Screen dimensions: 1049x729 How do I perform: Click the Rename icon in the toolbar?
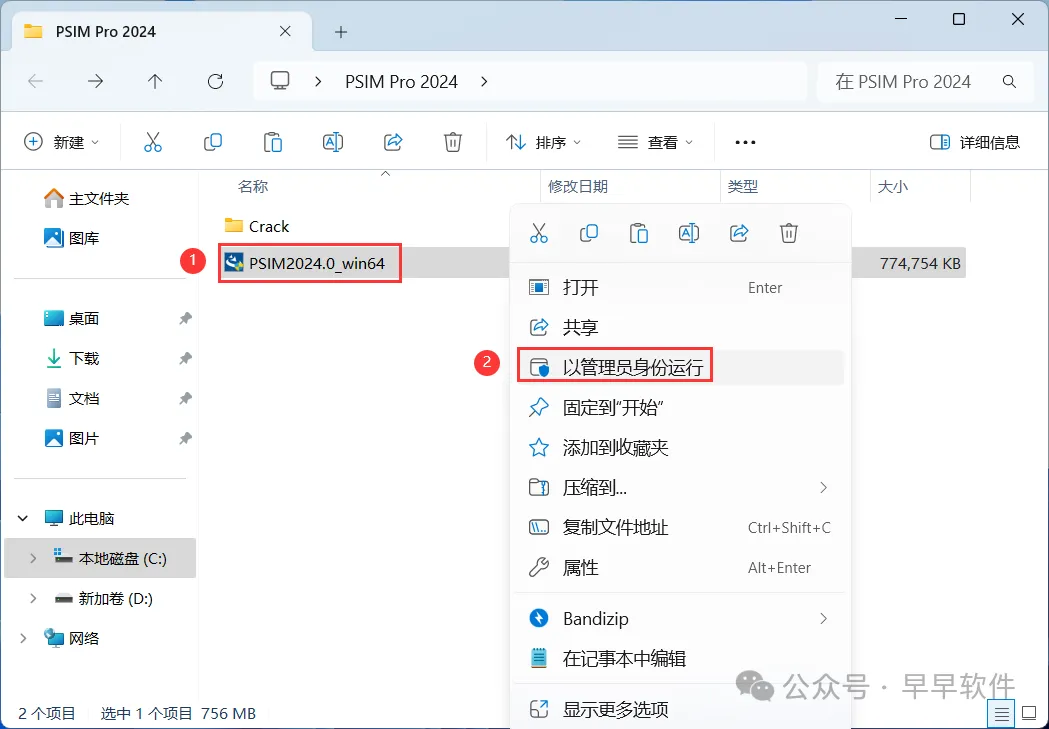pos(332,142)
